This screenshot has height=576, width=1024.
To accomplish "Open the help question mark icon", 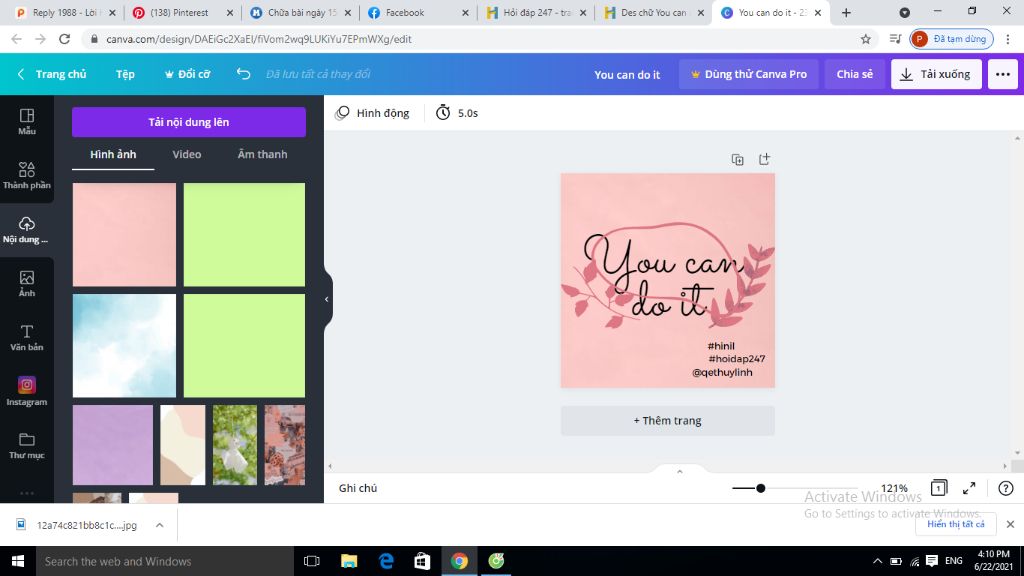I will [1006, 488].
